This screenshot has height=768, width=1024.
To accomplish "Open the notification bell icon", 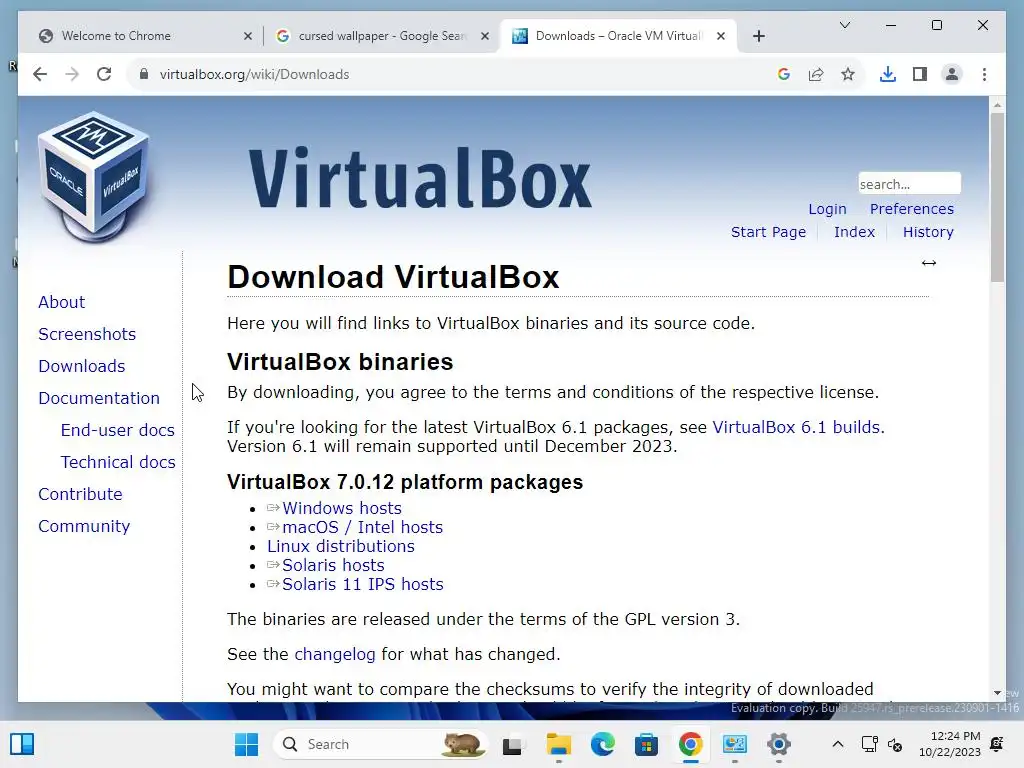I will pyautogui.click(x=997, y=744).
